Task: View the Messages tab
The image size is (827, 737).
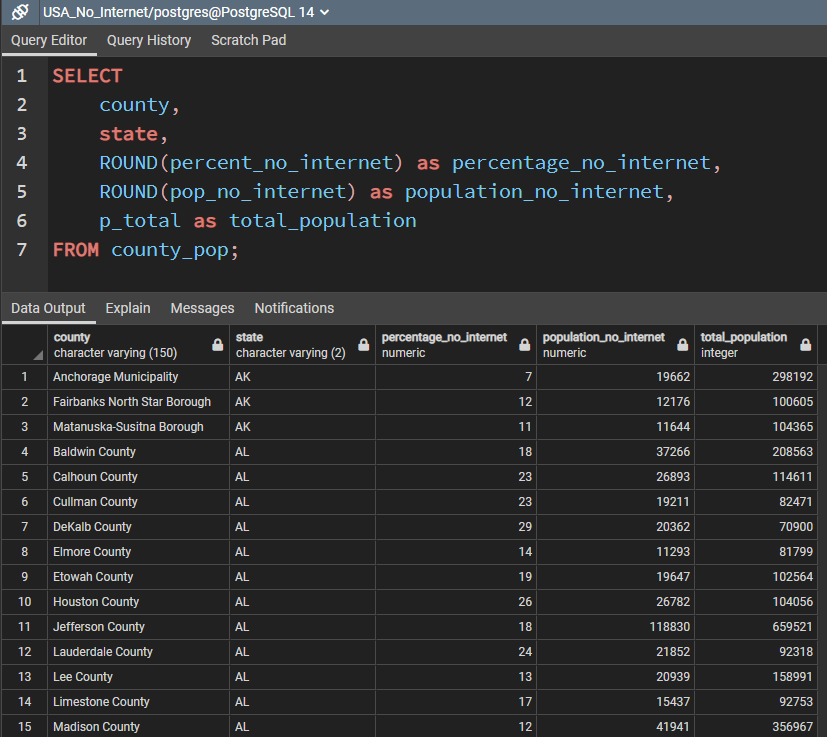Action: point(202,308)
